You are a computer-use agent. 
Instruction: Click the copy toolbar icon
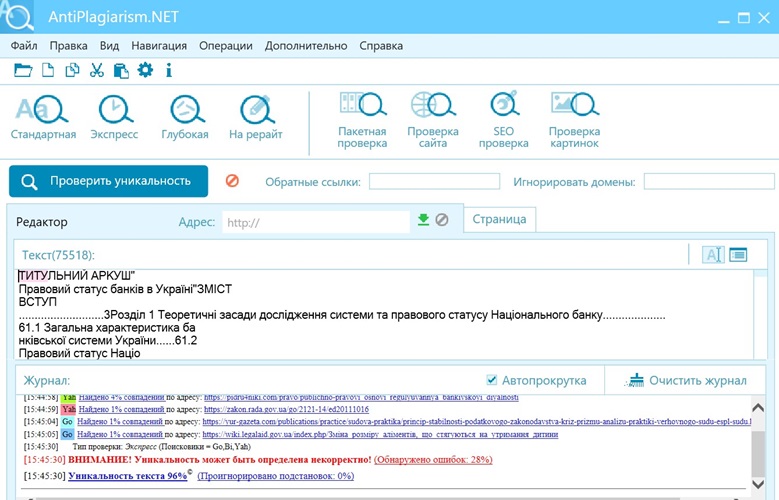[72, 70]
